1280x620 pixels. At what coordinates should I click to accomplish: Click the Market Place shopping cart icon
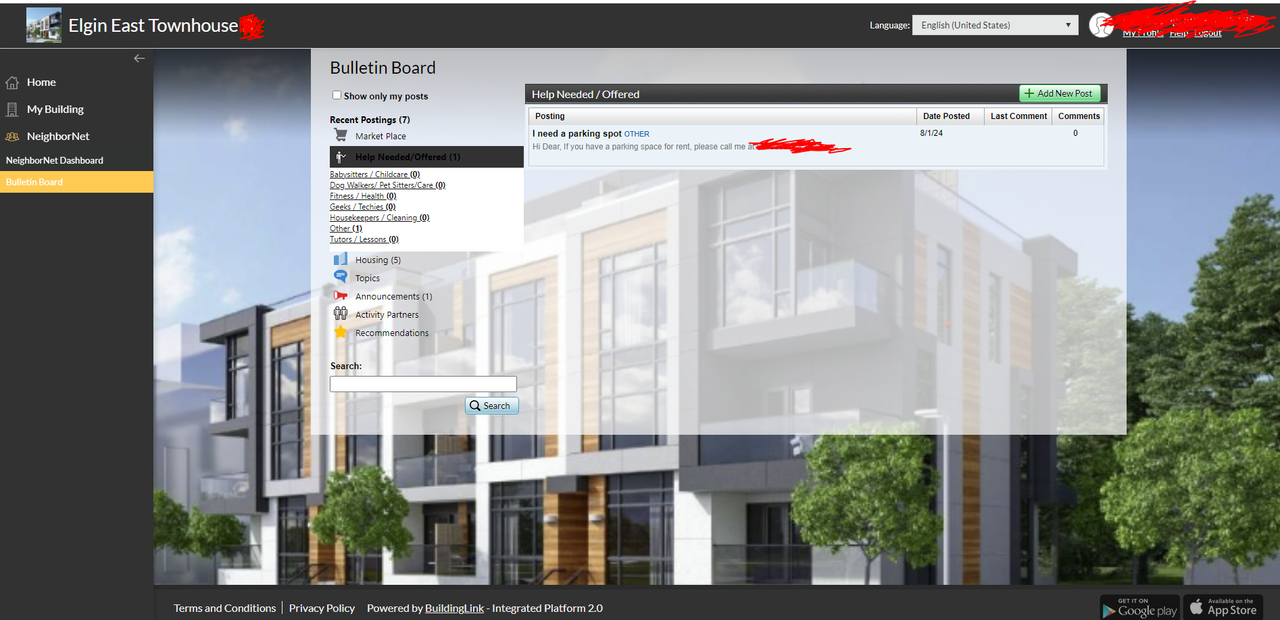[340, 136]
